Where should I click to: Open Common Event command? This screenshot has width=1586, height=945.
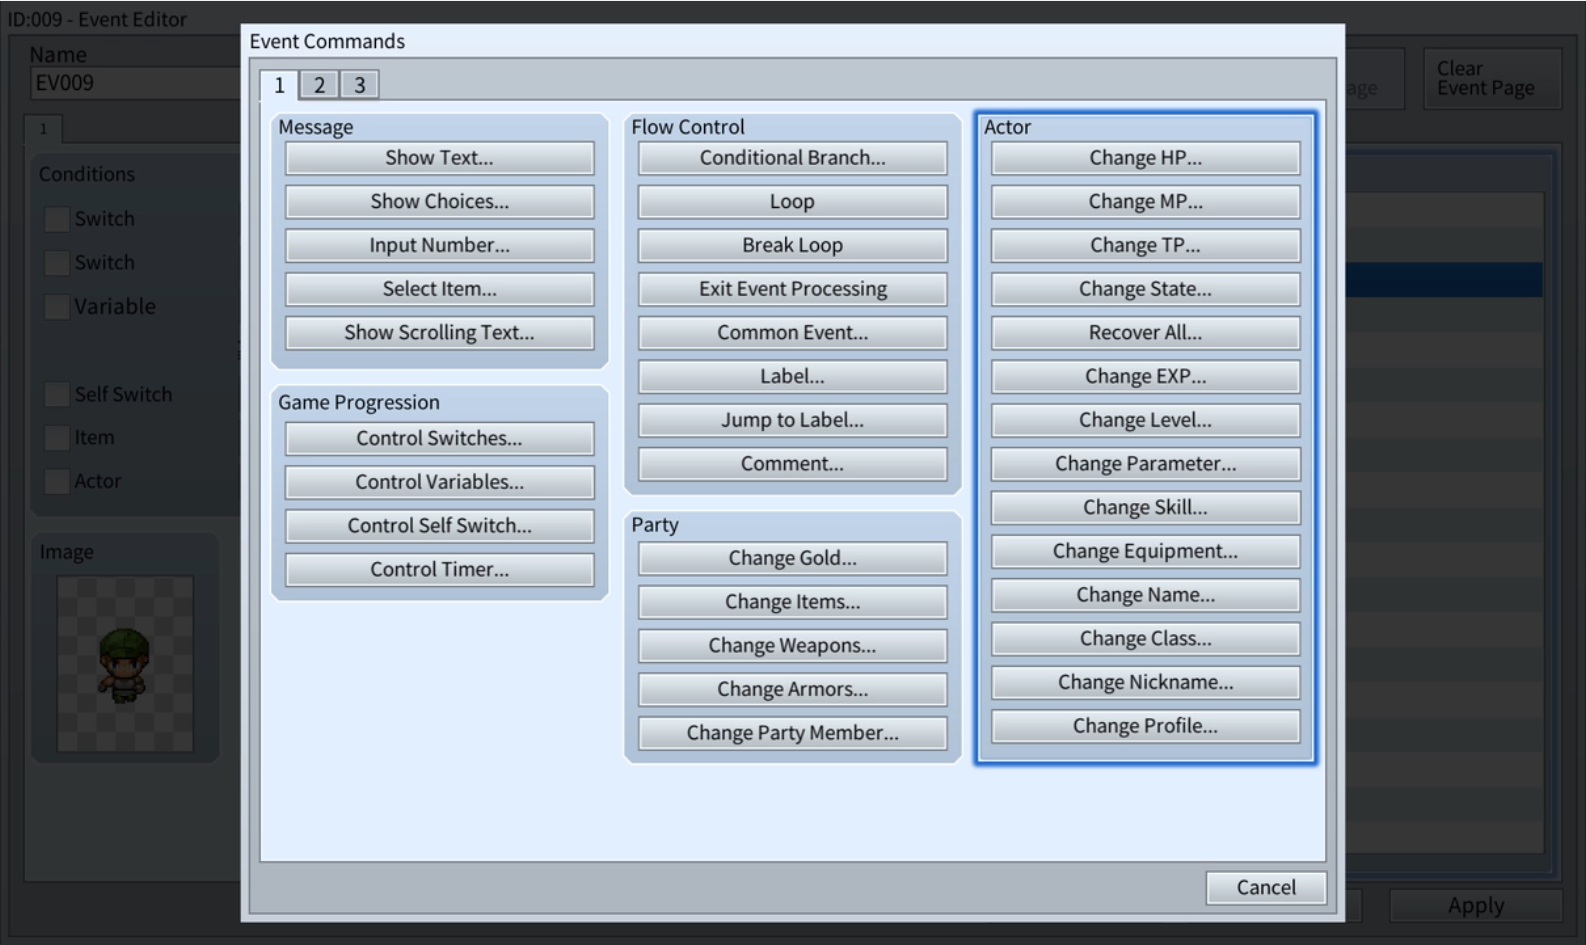[x=792, y=333]
